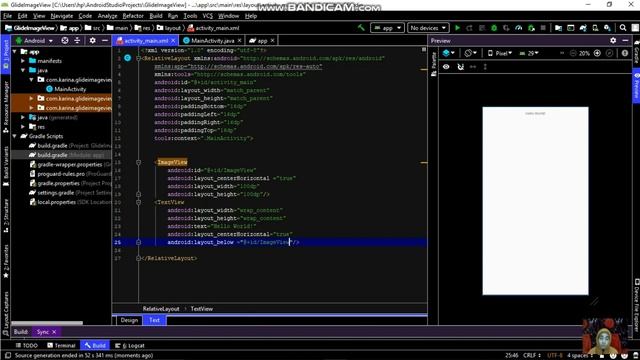Viewport: 640px width, 360px height.
Task: Open the Palette side tab in Preview
Action: pyautogui.click(x=433, y=64)
